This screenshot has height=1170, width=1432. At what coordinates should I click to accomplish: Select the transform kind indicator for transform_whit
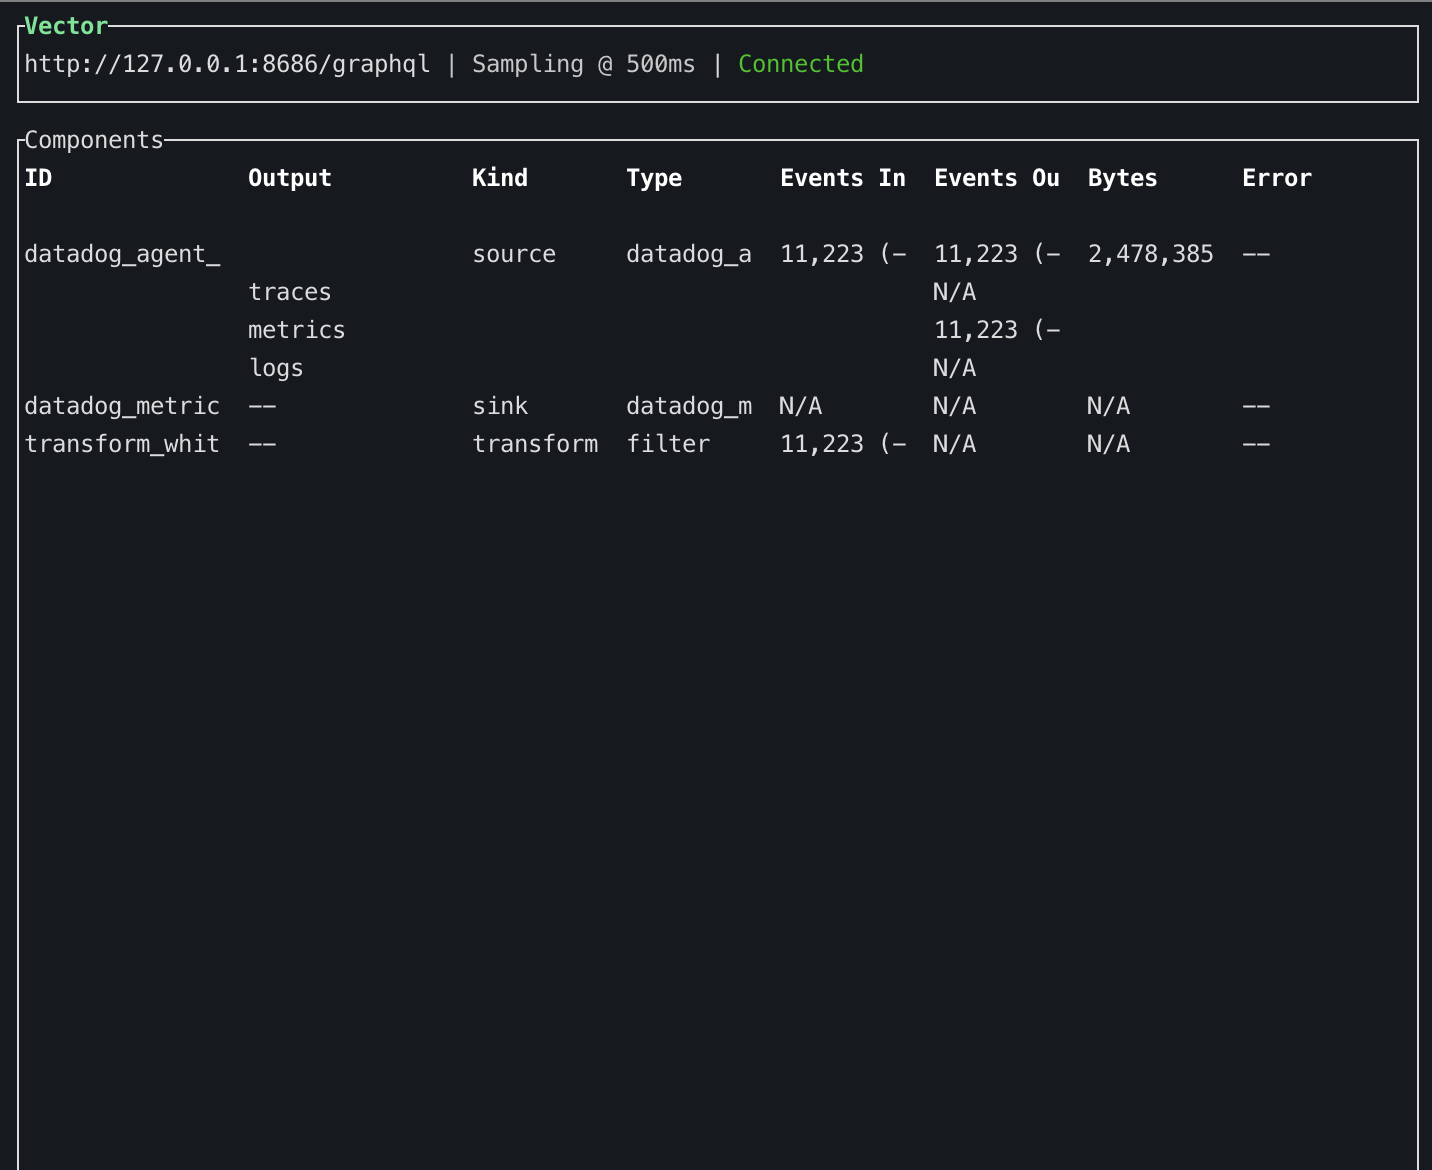[x=535, y=444]
